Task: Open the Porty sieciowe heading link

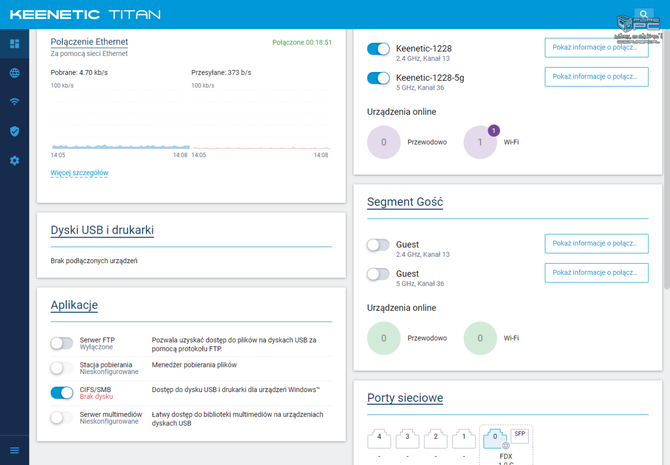Action: (405, 398)
